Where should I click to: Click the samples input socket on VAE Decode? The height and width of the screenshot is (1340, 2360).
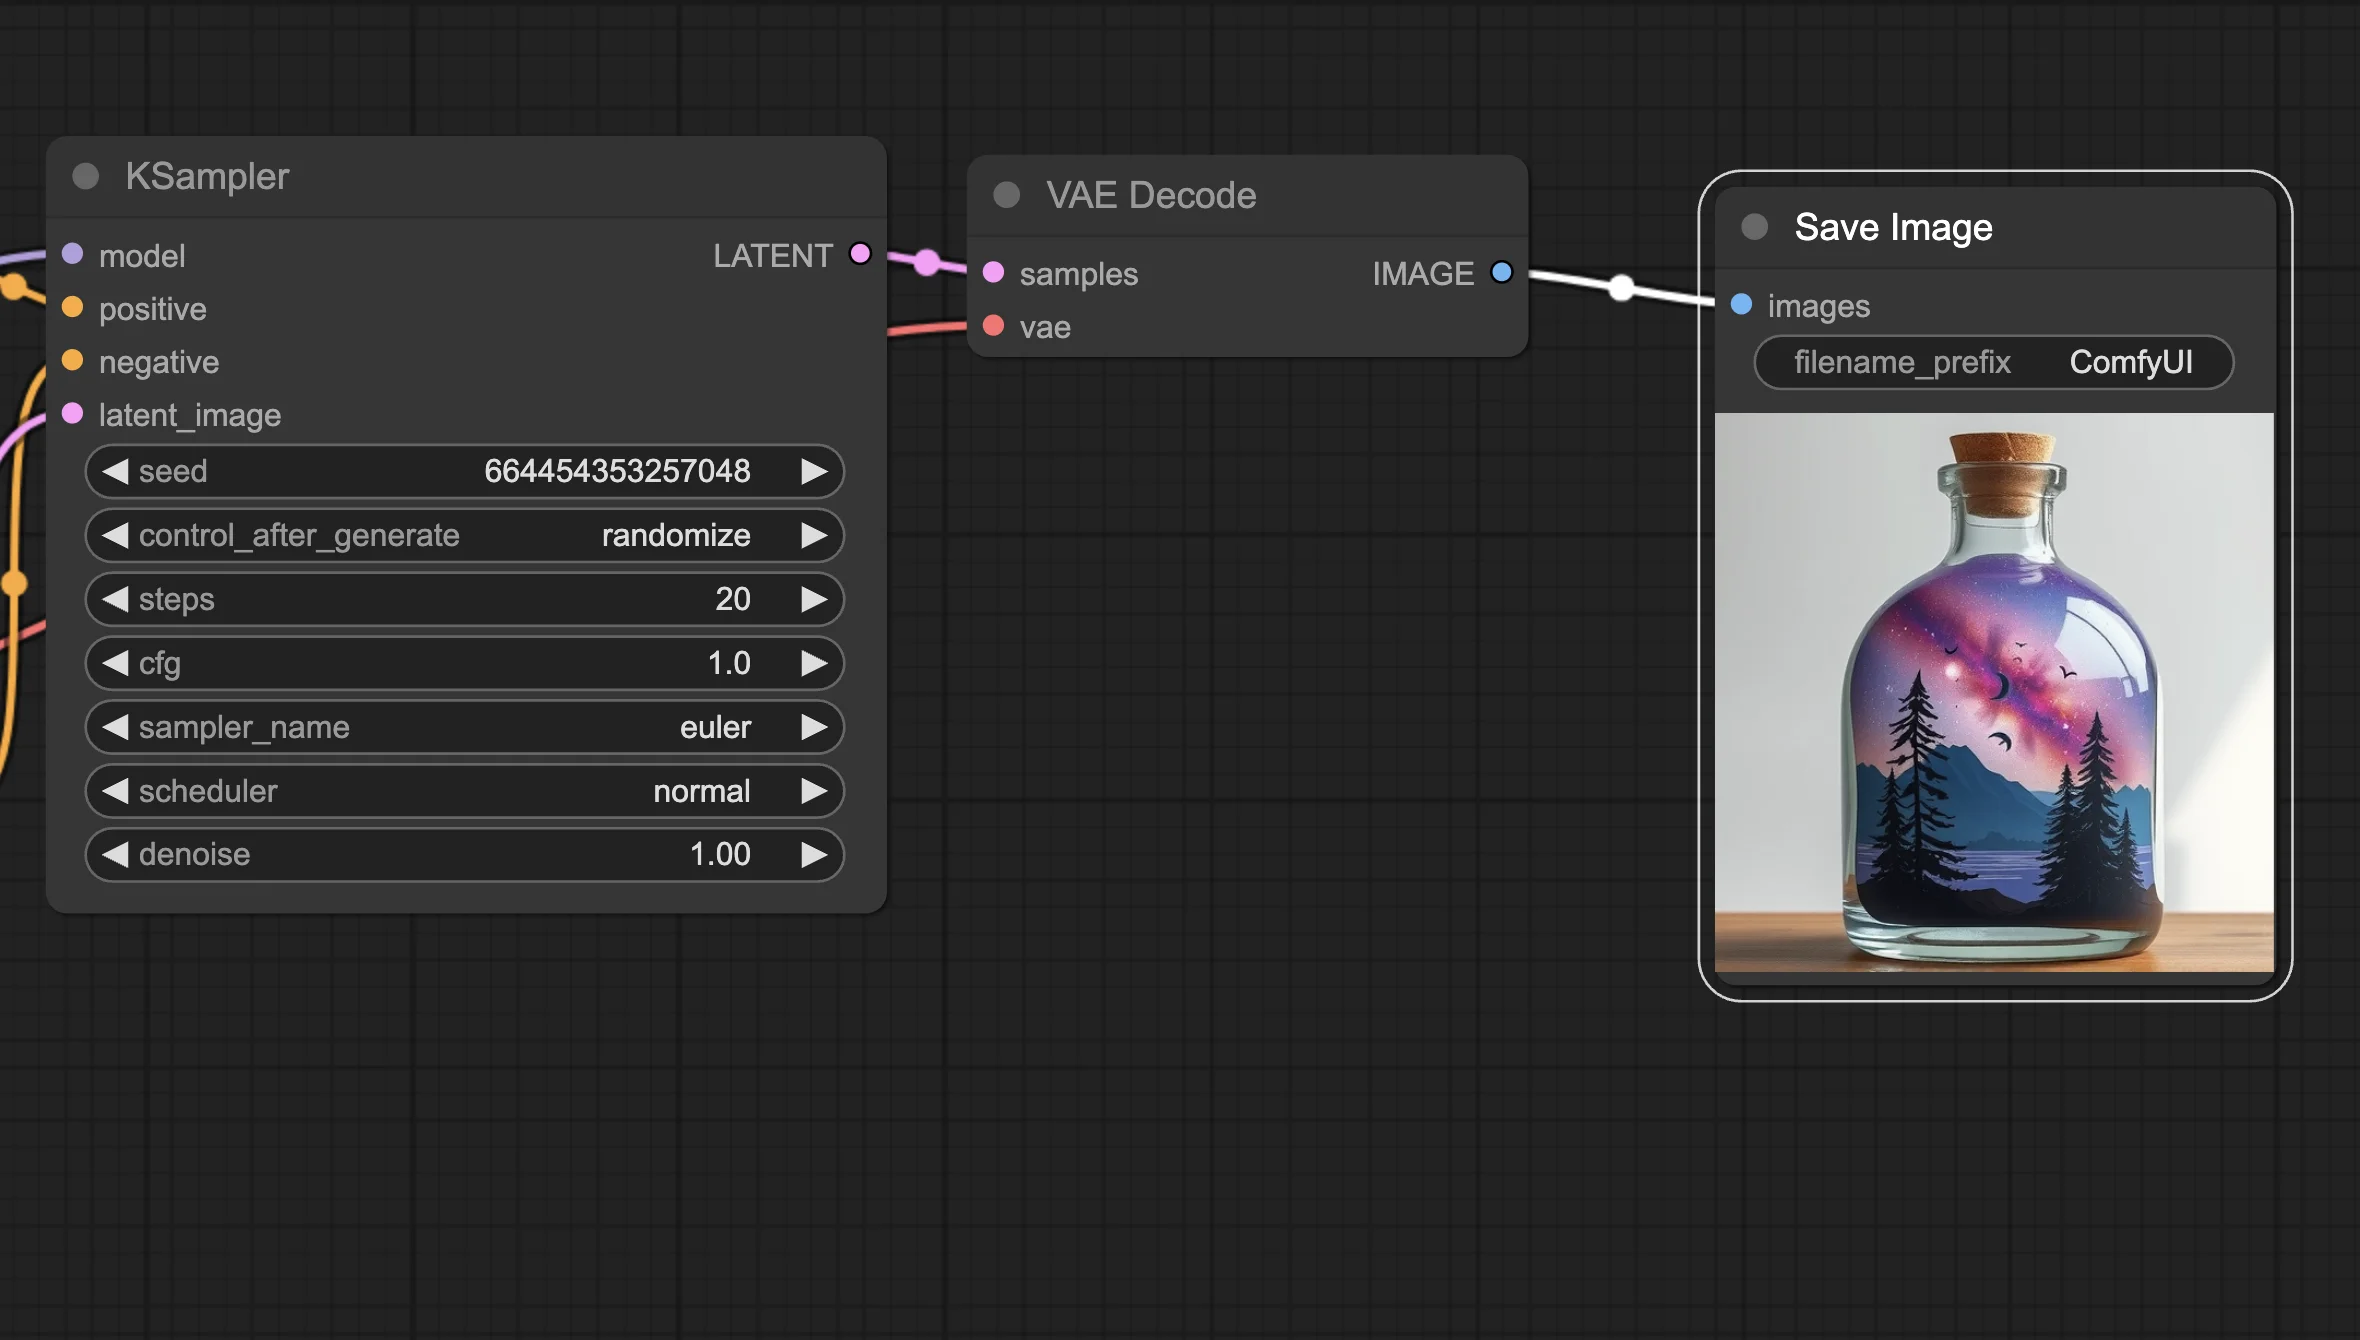(993, 272)
